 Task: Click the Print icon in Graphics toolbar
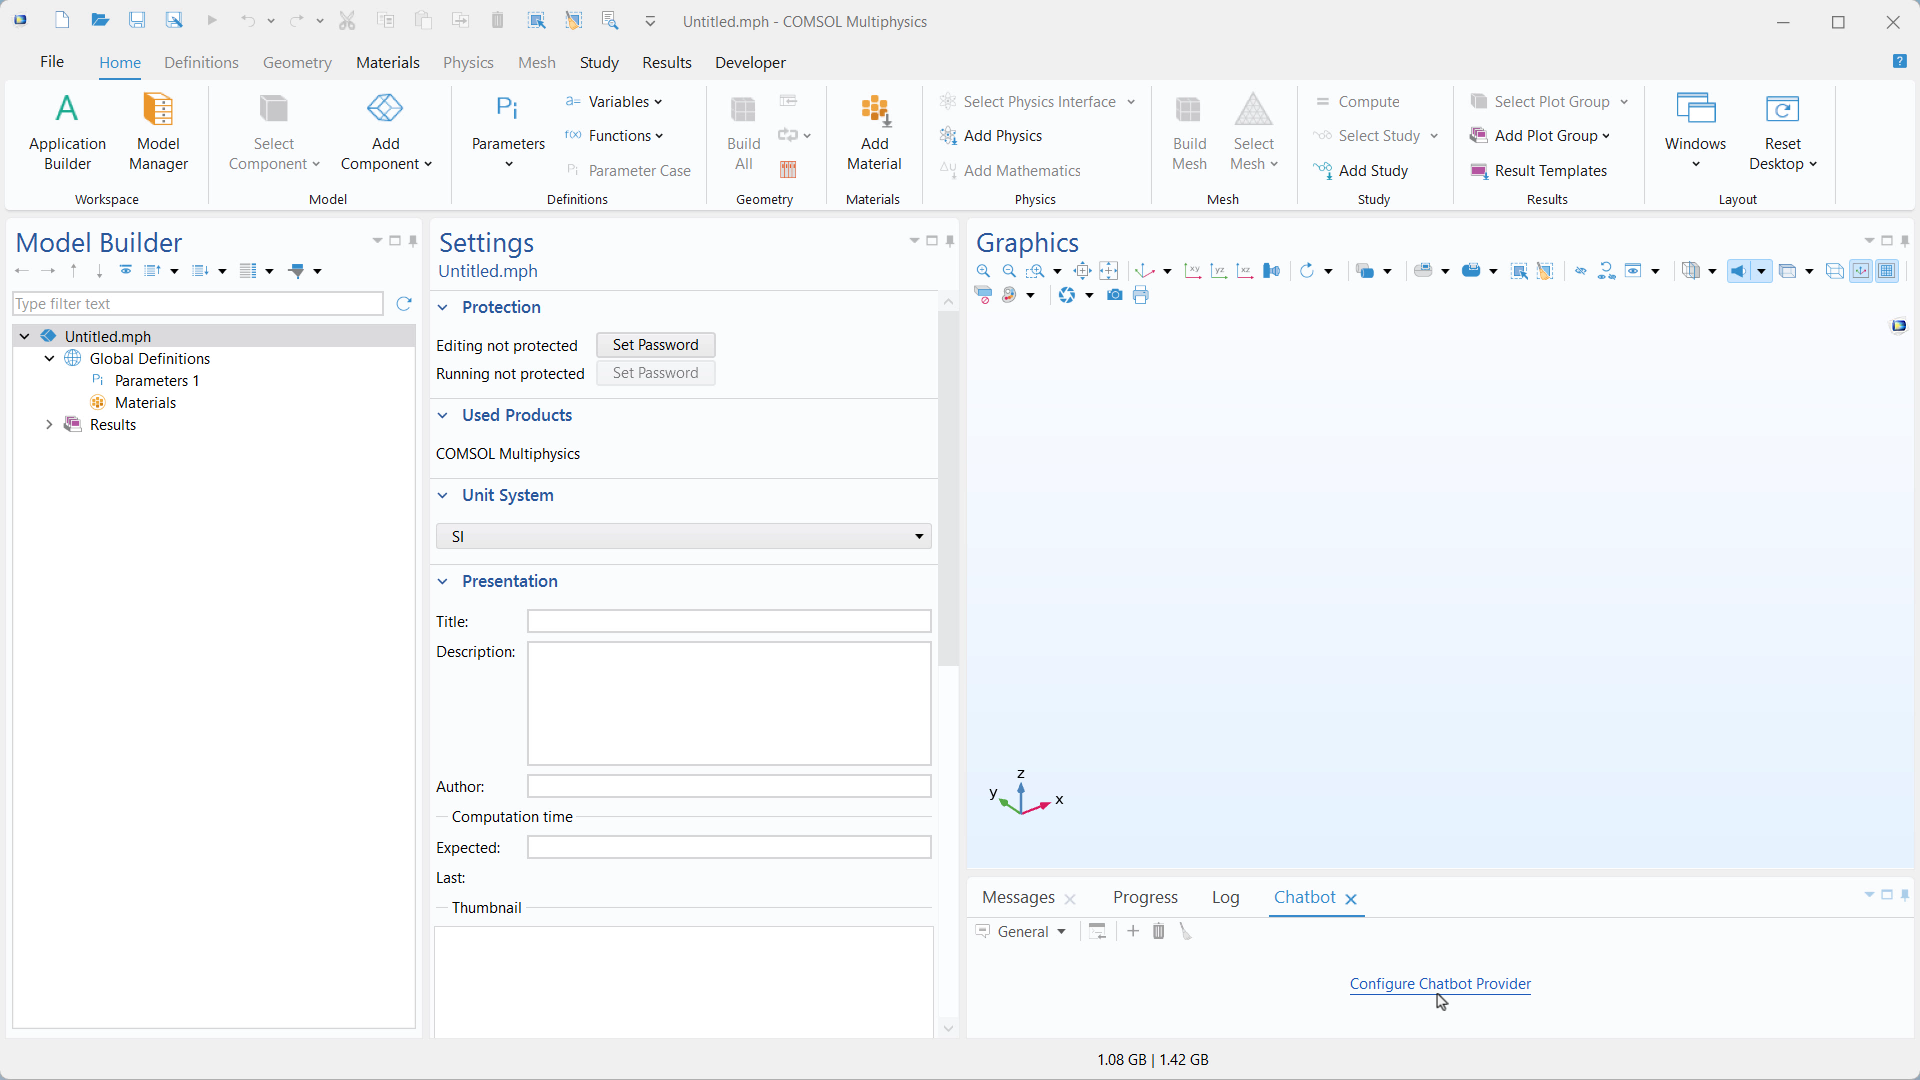(1141, 295)
